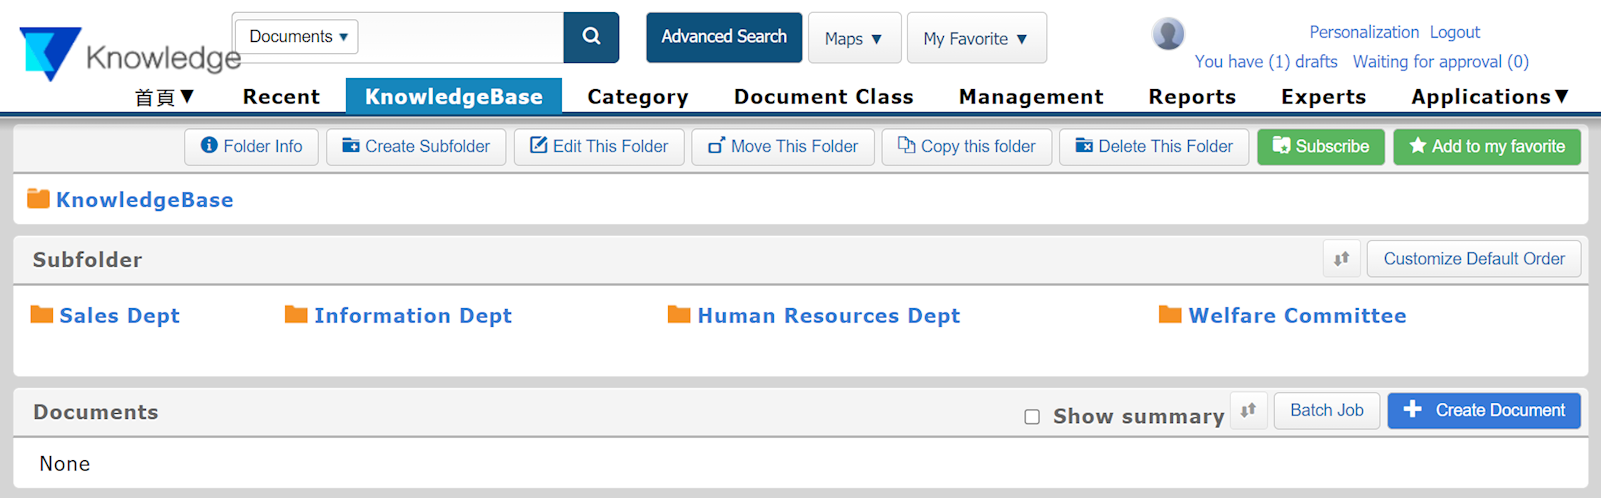Enable the Show summary checkbox
Image resolution: width=1601 pixels, height=498 pixels.
[x=1032, y=417]
